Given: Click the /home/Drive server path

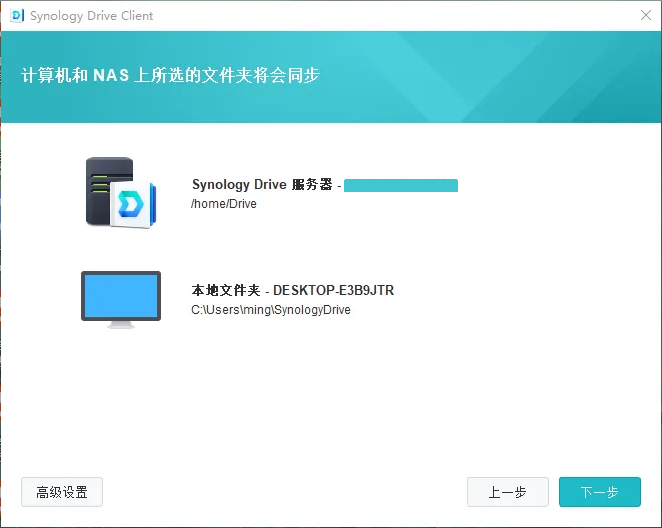Looking at the screenshot, I should (224, 204).
